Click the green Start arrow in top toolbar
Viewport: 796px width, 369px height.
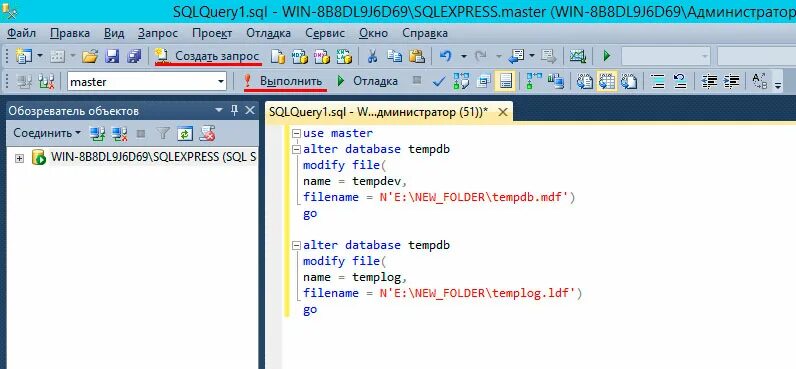(x=607, y=56)
